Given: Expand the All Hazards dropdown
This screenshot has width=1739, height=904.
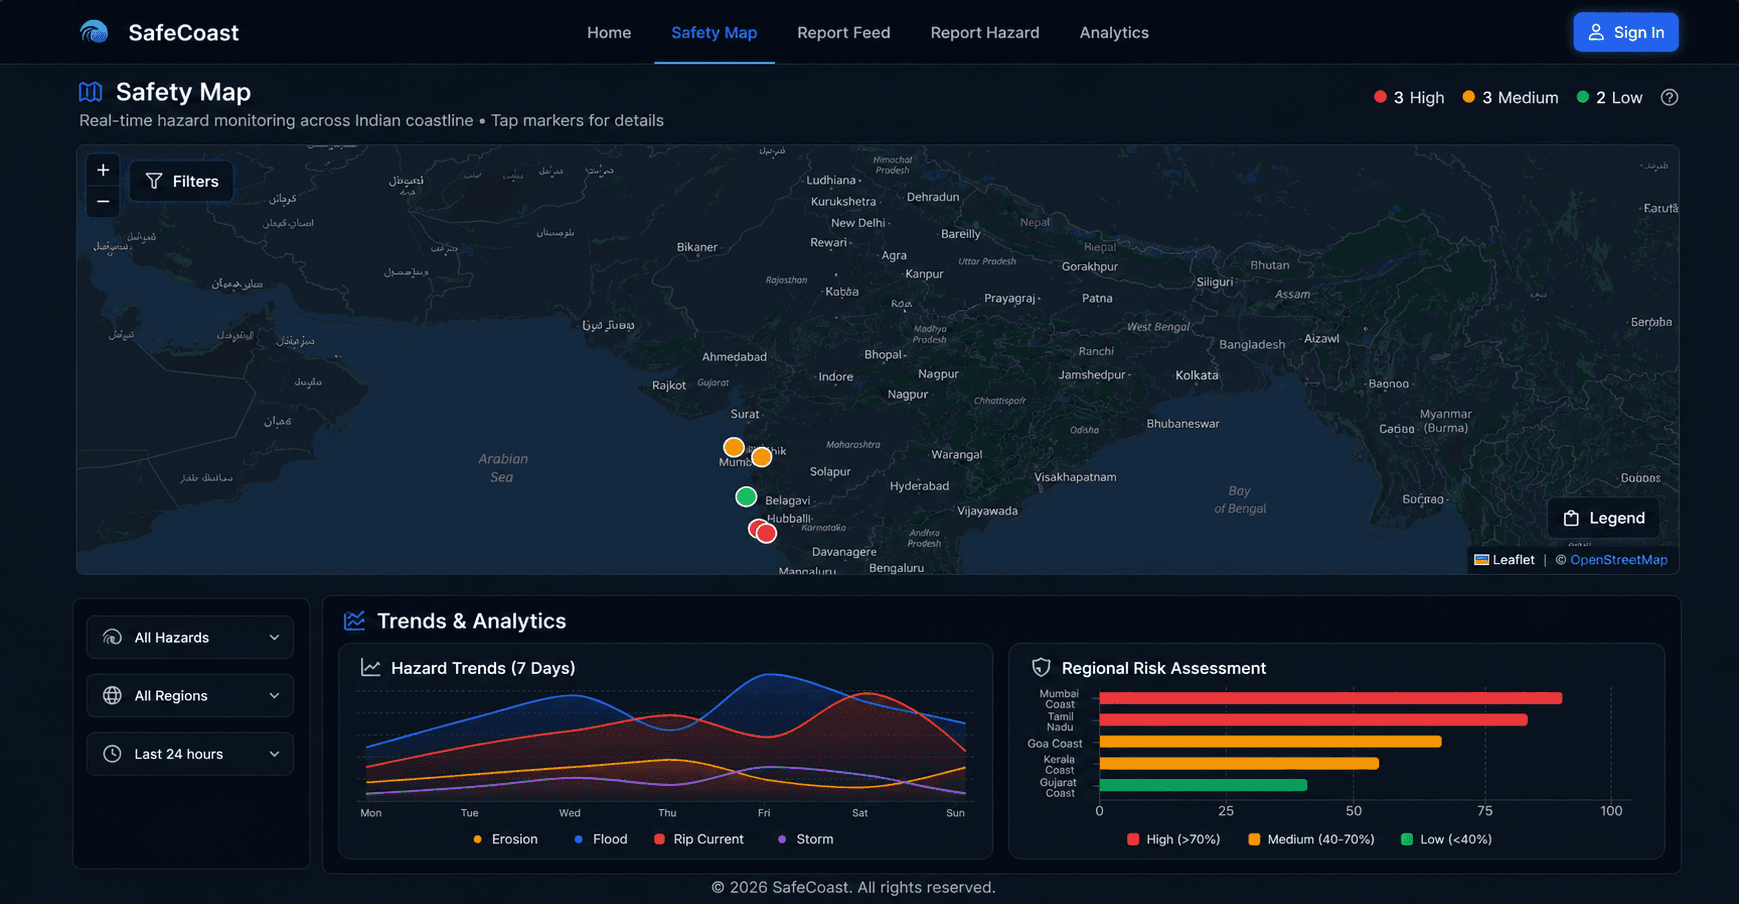Looking at the screenshot, I should click(190, 637).
